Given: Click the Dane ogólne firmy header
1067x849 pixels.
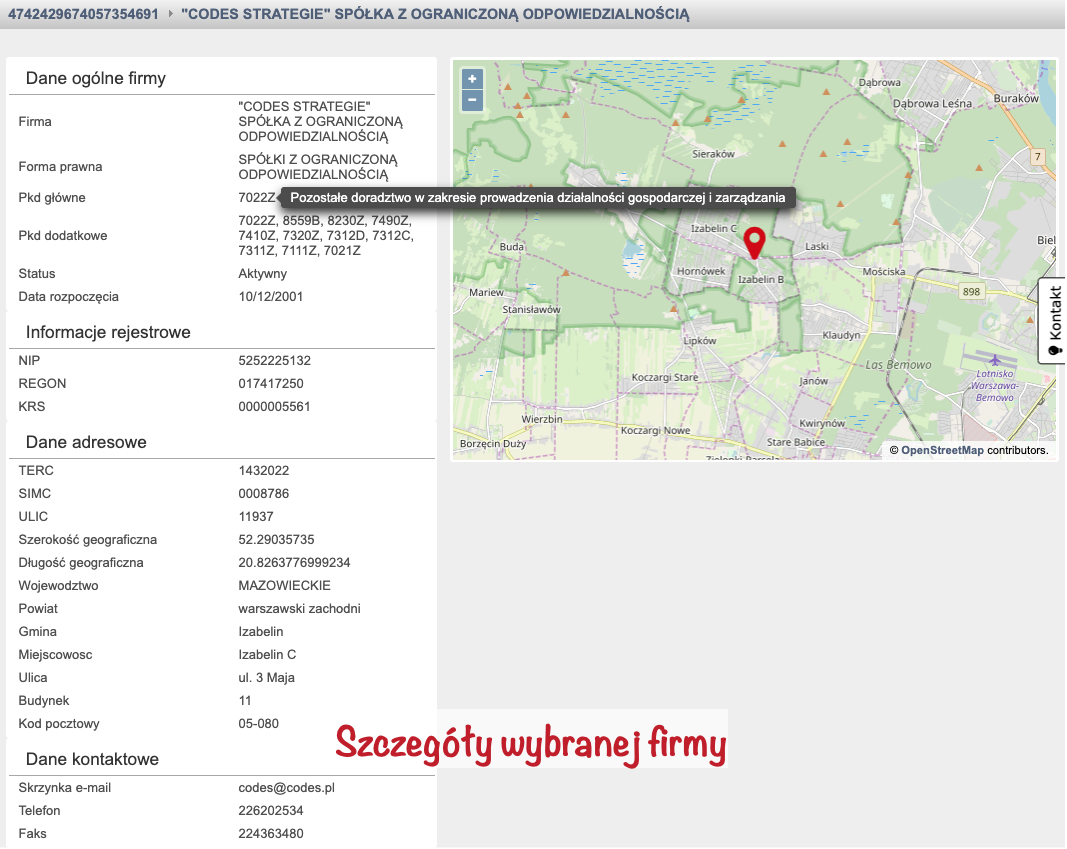Looking at the screenshot, I should click(x=96, y=78).
